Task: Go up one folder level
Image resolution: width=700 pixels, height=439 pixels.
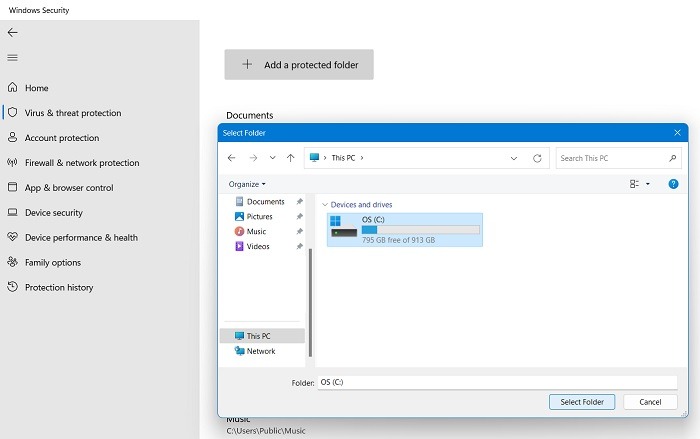Action: click(291, 158)
